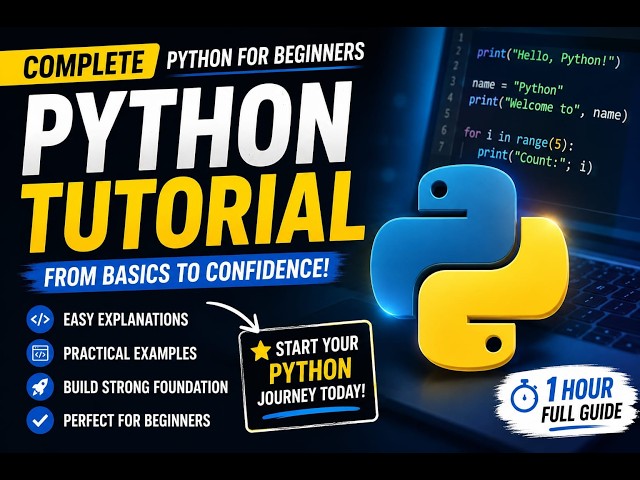640x480 pixels.
Task: Click the name = "Python" code line
Action: (518, 87)
